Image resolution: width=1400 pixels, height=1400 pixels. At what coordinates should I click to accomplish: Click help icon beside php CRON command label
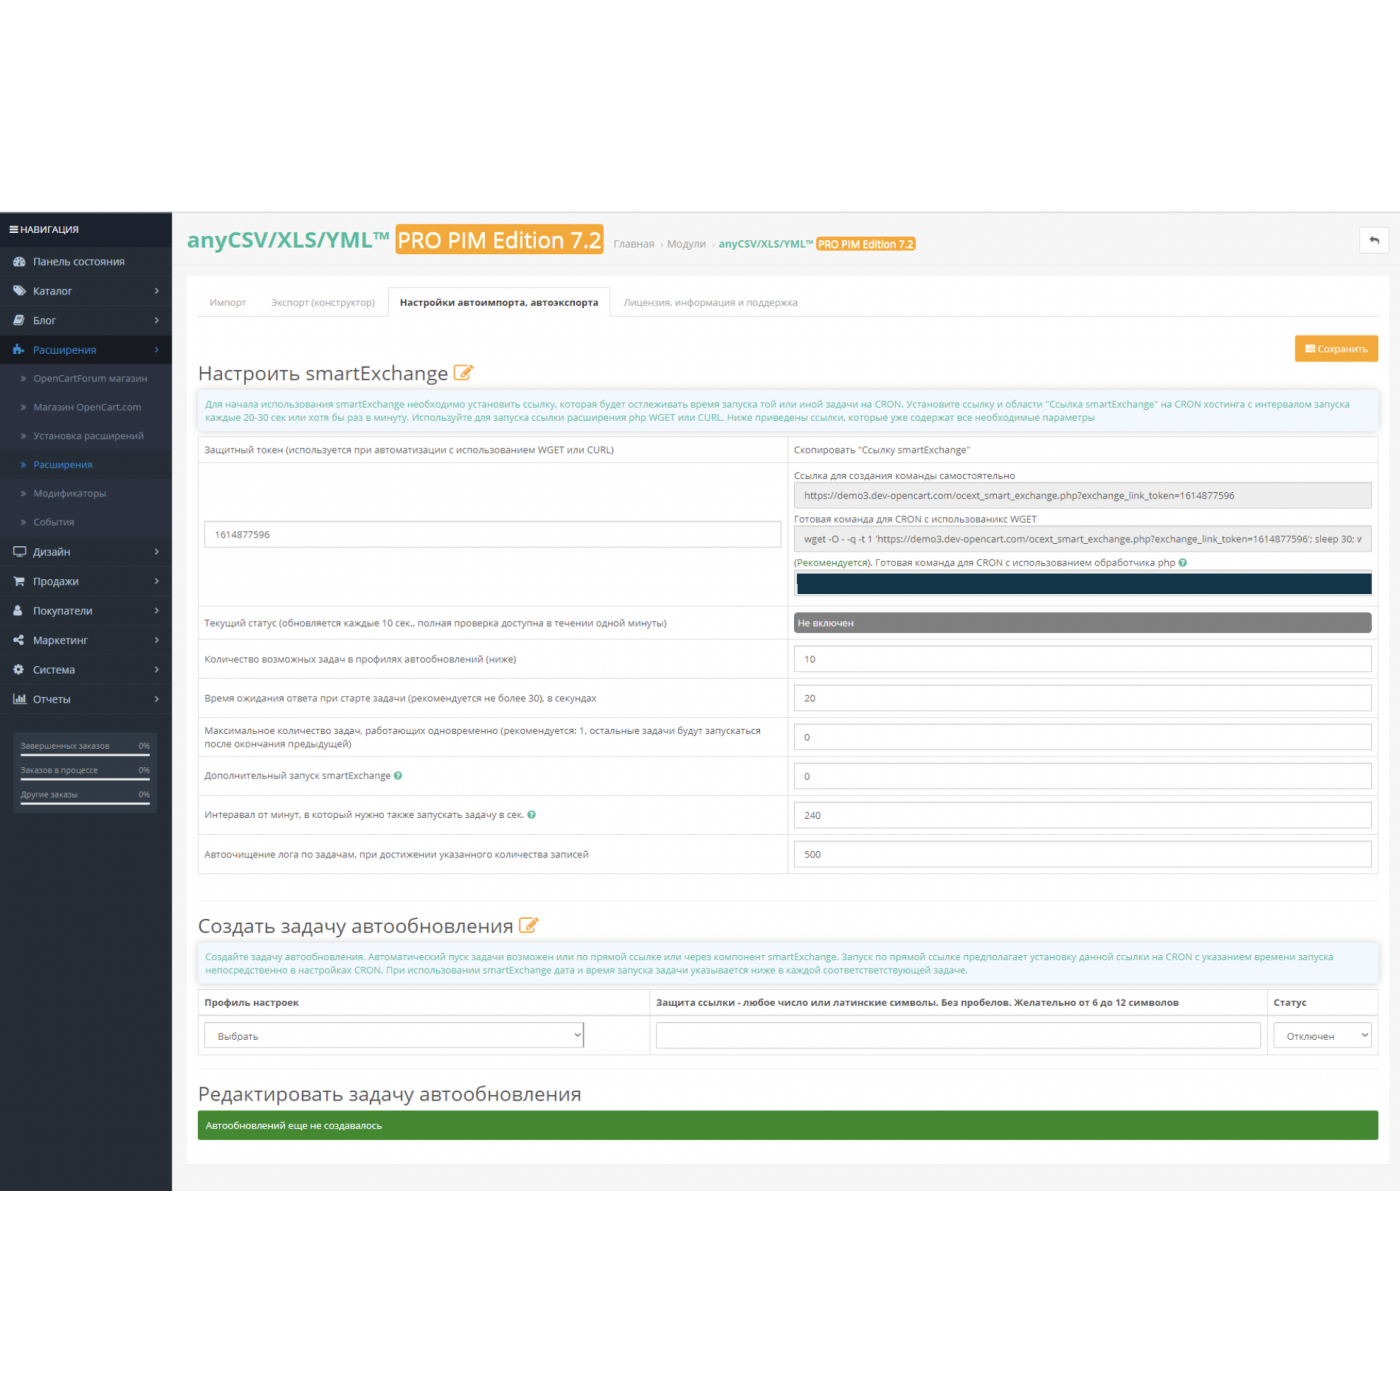[1183, 563]
